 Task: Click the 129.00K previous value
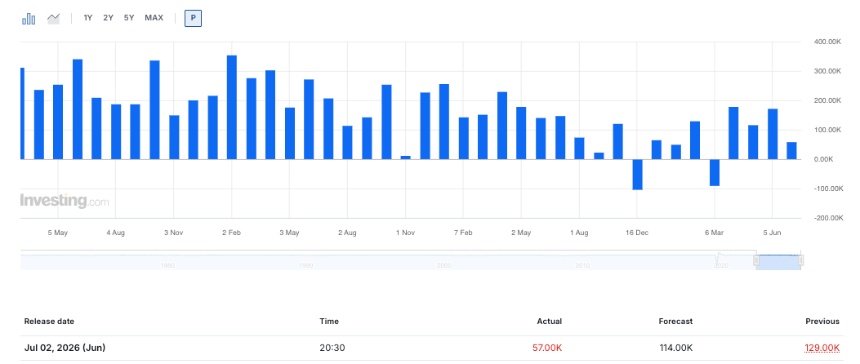pyautogui.click(x=822, y=348)
